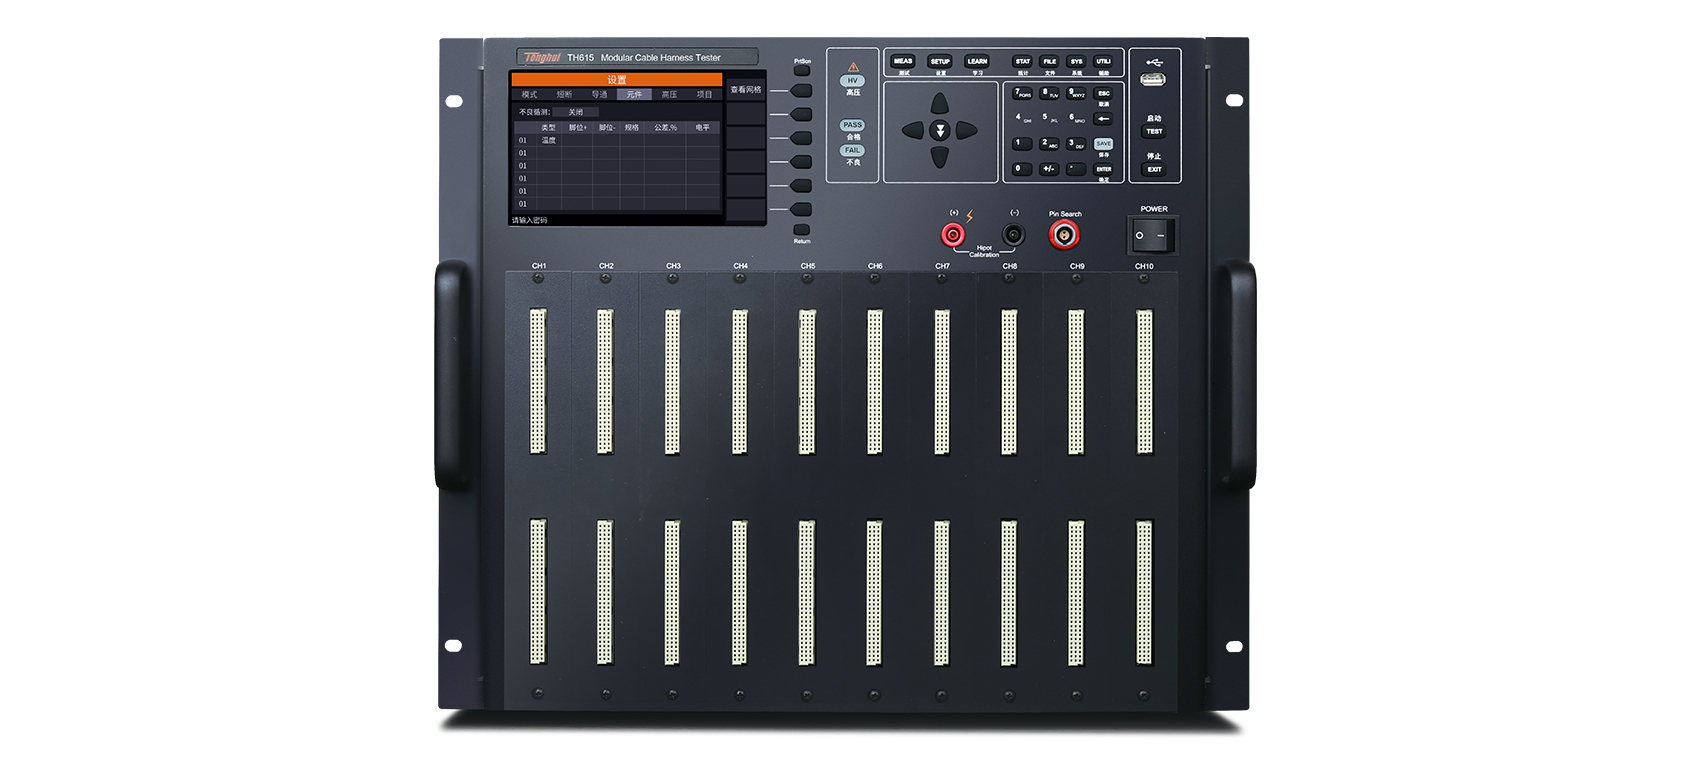Click the red positive Hipot terminal
The image size is (1701, 761).
[953, 235]
